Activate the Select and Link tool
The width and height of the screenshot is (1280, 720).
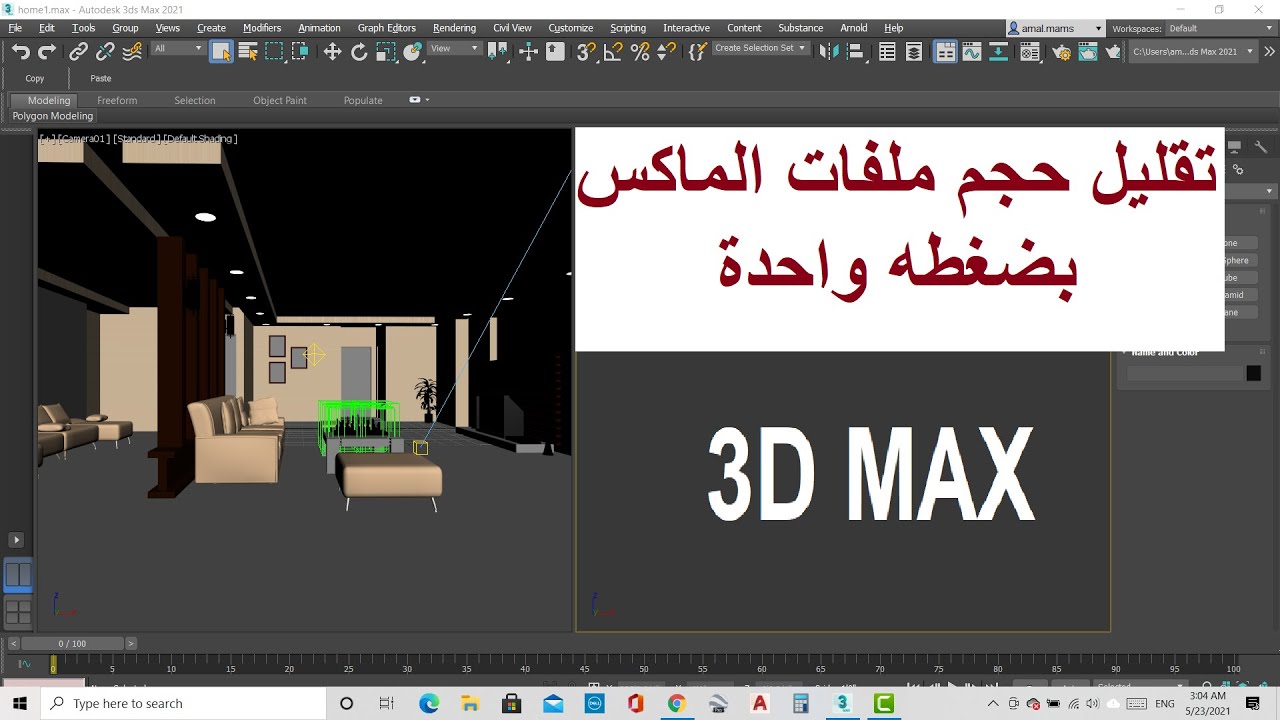click(79, 52)
